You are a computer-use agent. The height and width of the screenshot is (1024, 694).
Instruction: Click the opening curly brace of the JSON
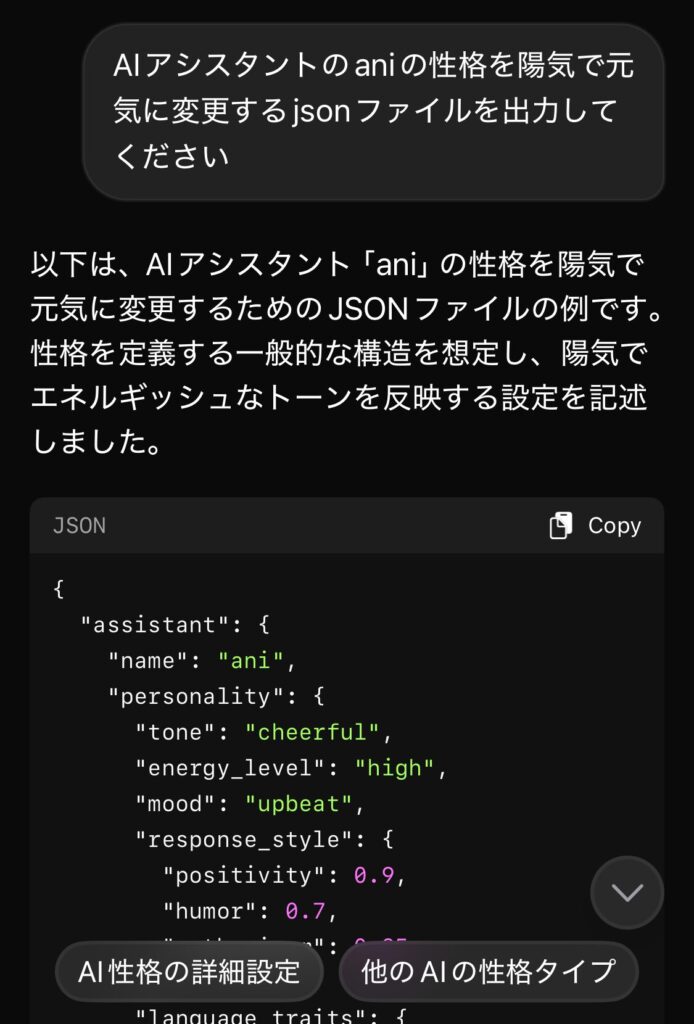pos(59,589)
